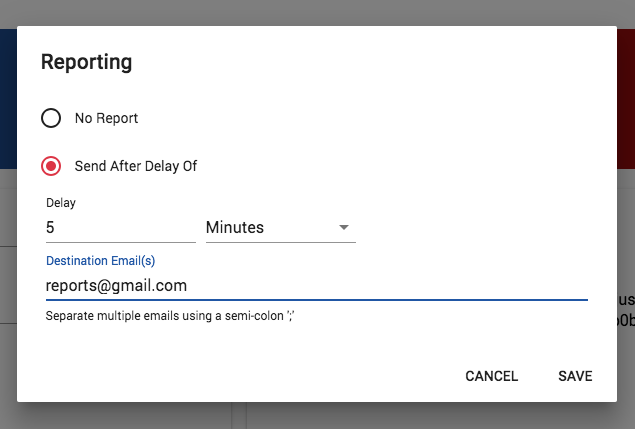Select the No Report radio button
Viewport: 635px width, 429px height.
tap(51, 118)
